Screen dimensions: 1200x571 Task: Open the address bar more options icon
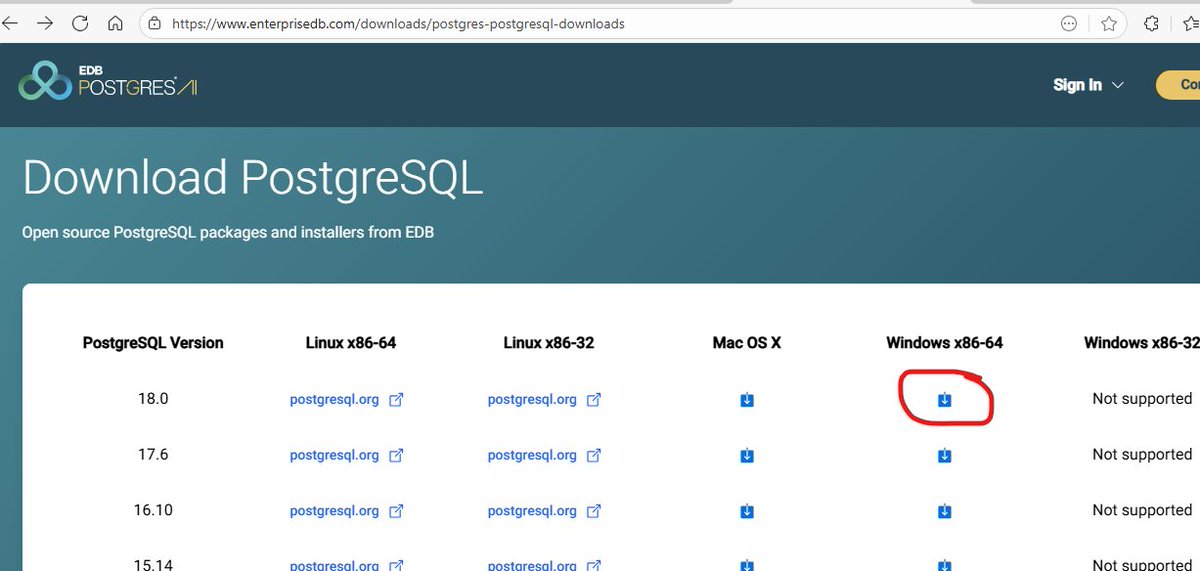pos(1069,23)
